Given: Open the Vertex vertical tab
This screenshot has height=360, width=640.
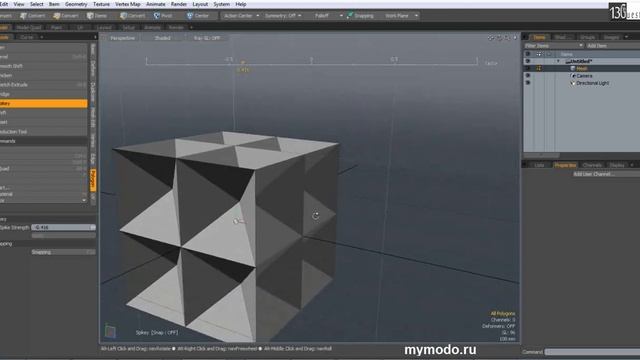Looking at the screenshot, I should tap(93, 141).
